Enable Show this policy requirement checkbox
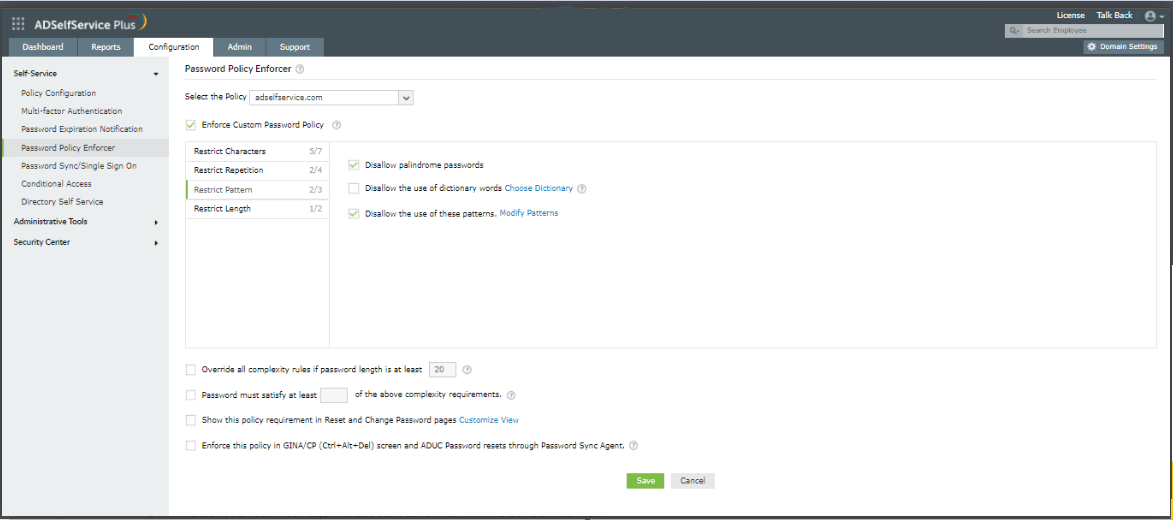 [190, 420]
